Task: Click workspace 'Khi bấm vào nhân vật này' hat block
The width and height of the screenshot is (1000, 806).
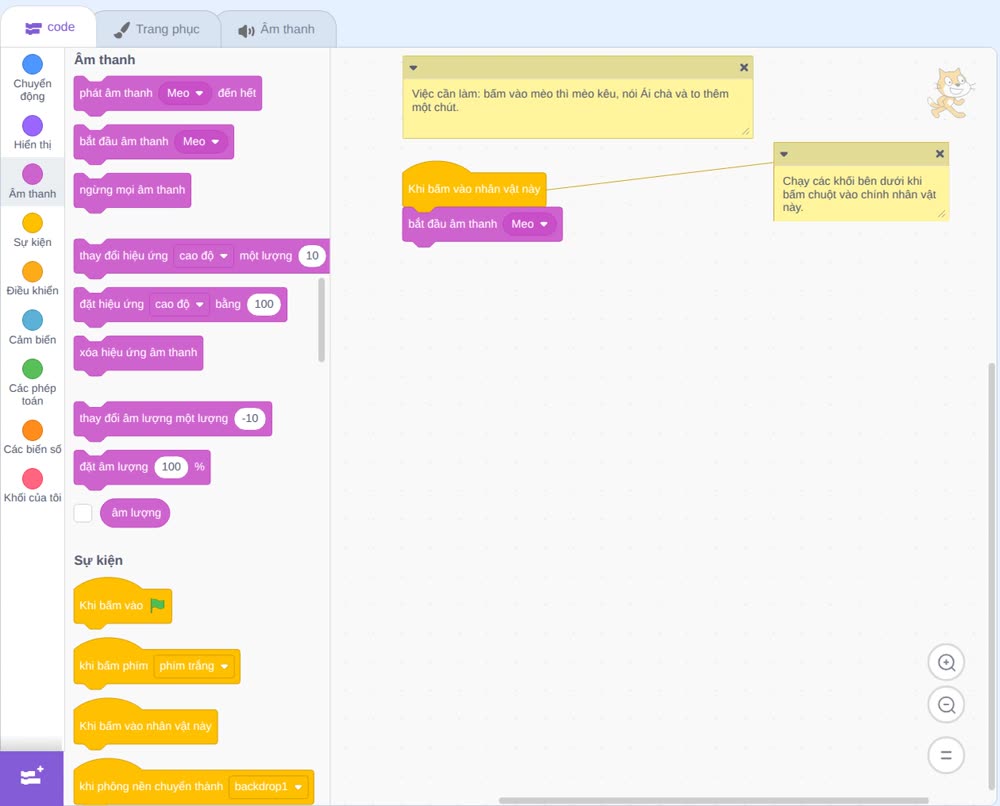Action: tap(474, 186)
